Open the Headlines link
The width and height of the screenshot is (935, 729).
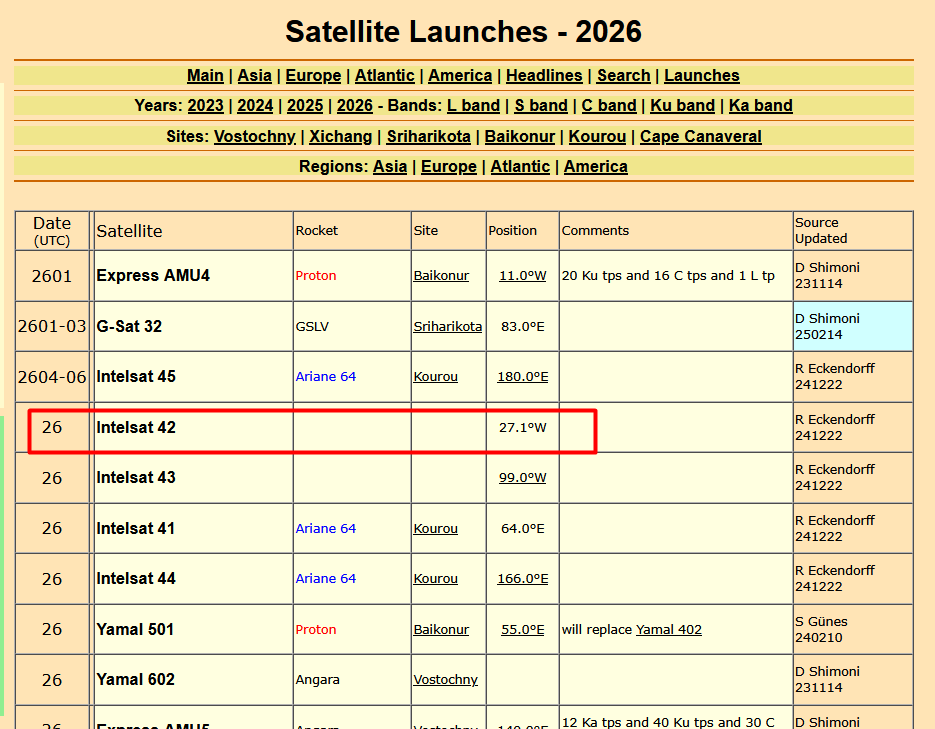(x=544, y=76)
